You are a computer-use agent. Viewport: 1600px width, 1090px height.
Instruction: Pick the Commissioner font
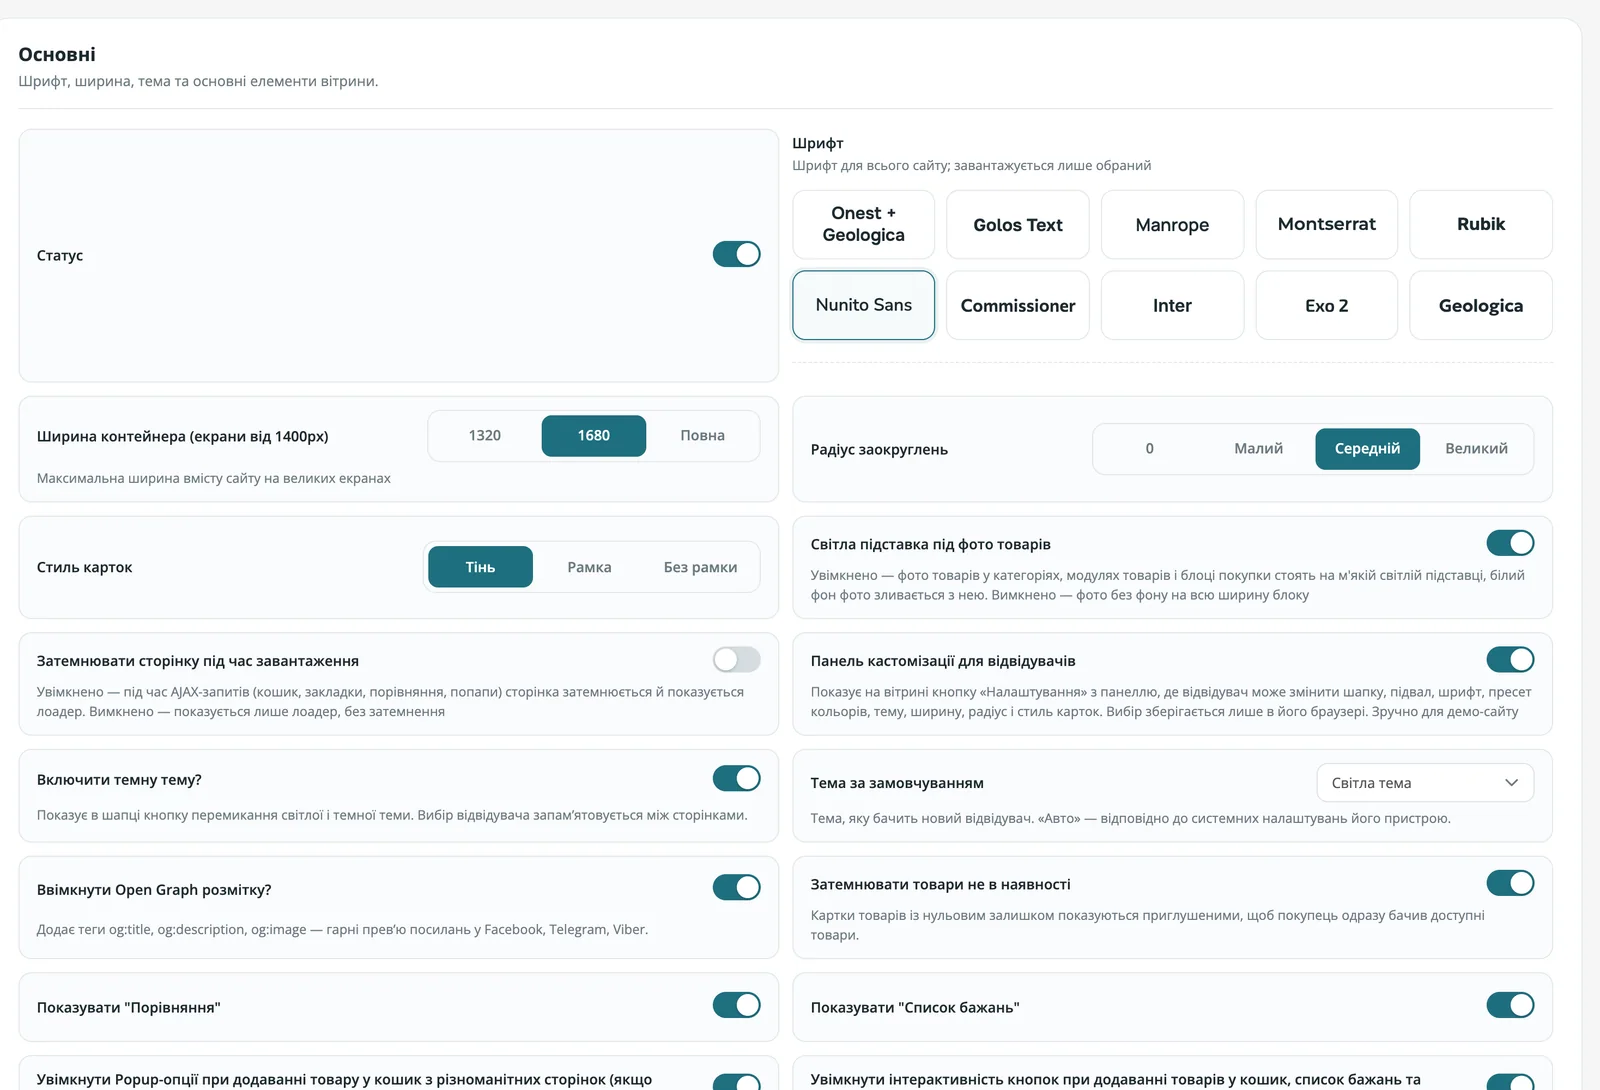(x=1018, y=305)
